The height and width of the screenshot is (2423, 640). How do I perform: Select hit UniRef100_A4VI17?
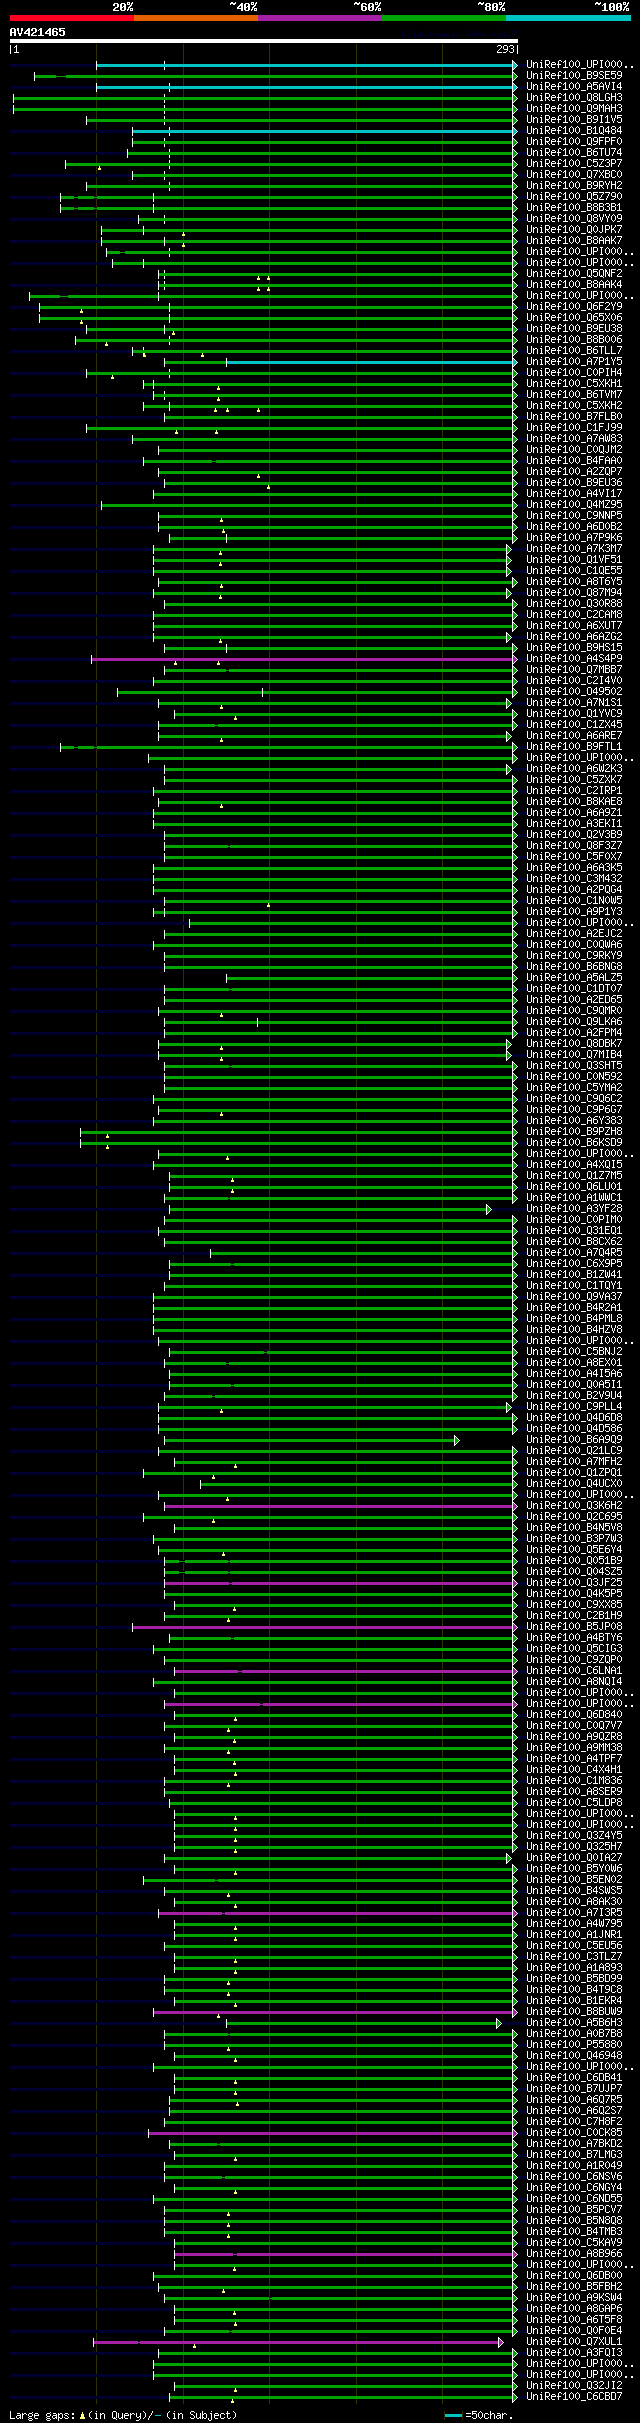(x=574, y=494)
